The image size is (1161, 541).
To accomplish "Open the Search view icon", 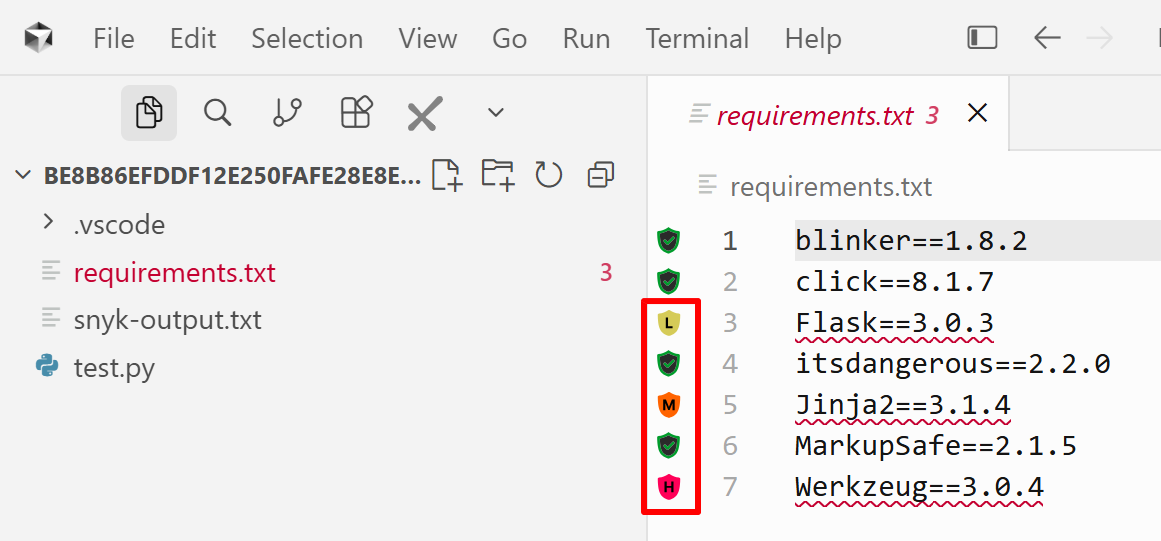I will (218, 112).
